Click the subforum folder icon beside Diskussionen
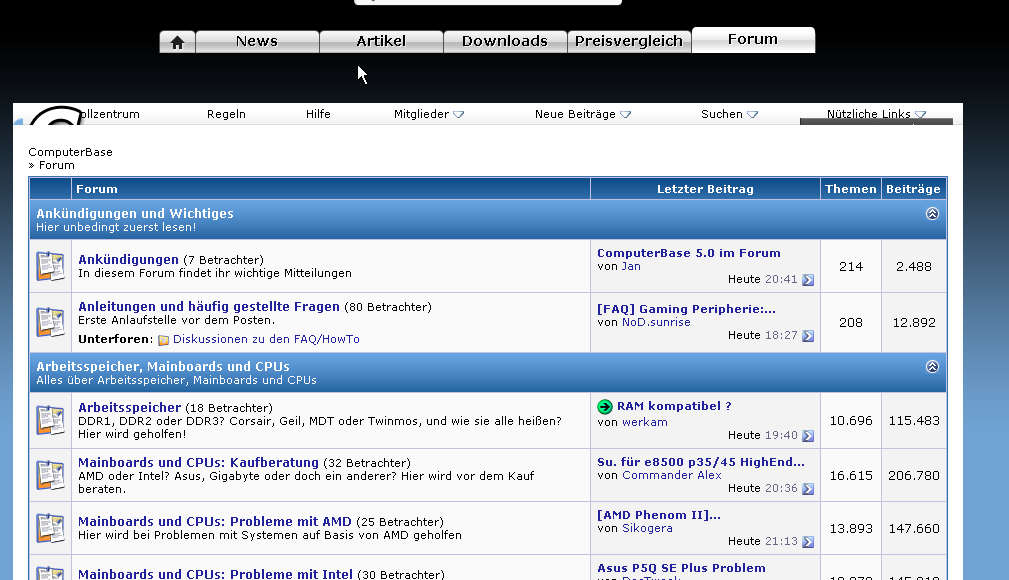 pyautogui.click(x=163, y=340)
